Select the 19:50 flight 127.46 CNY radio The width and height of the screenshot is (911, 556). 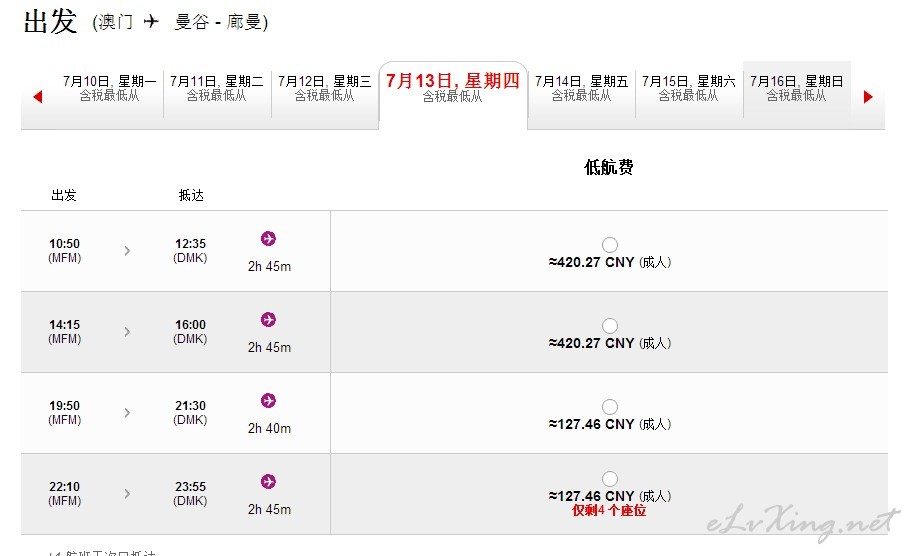click(x=609, y=407)
